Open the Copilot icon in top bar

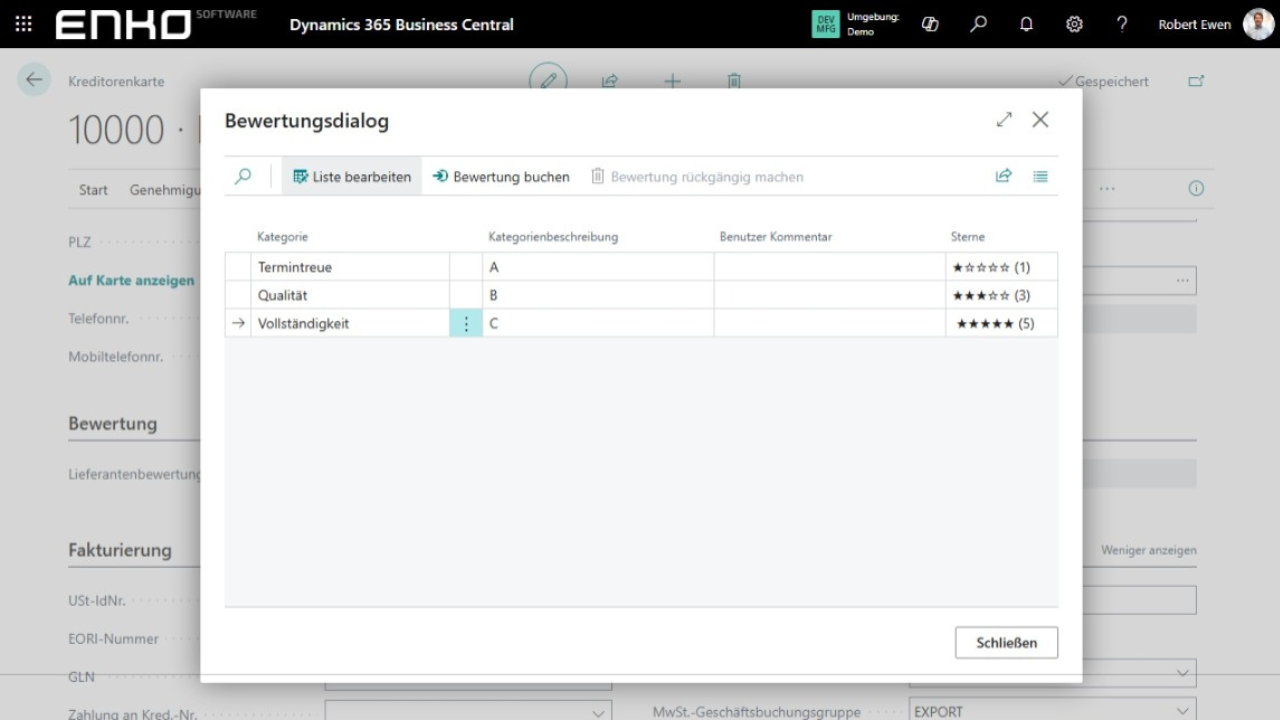click(930, 24)
